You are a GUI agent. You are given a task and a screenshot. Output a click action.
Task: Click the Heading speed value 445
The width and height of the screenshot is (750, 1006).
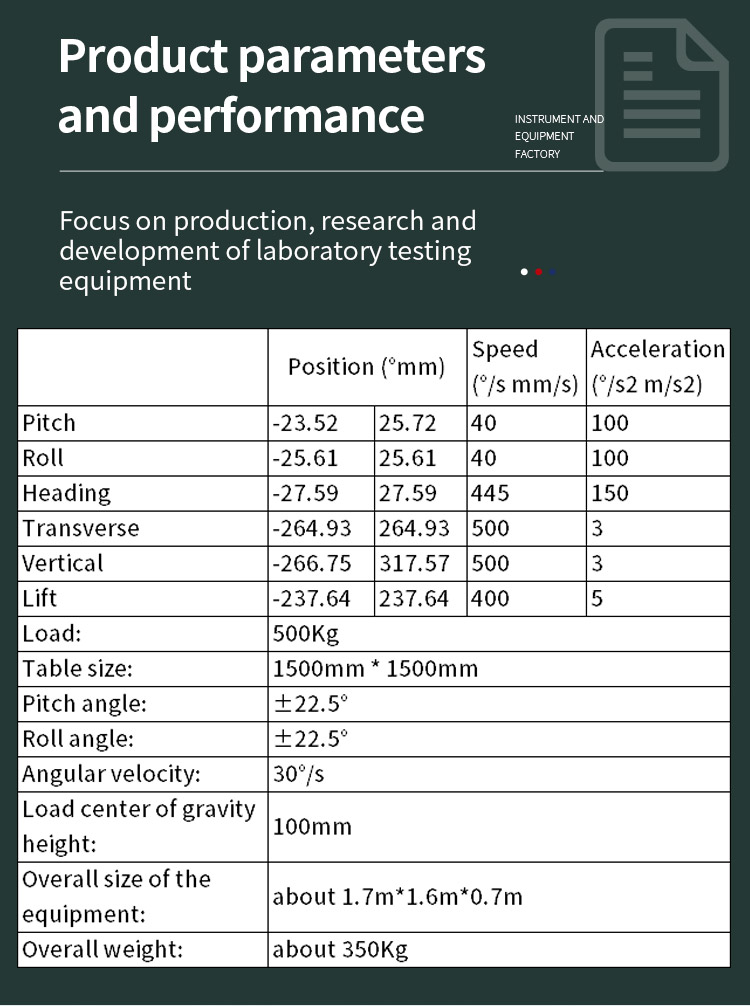491,493
